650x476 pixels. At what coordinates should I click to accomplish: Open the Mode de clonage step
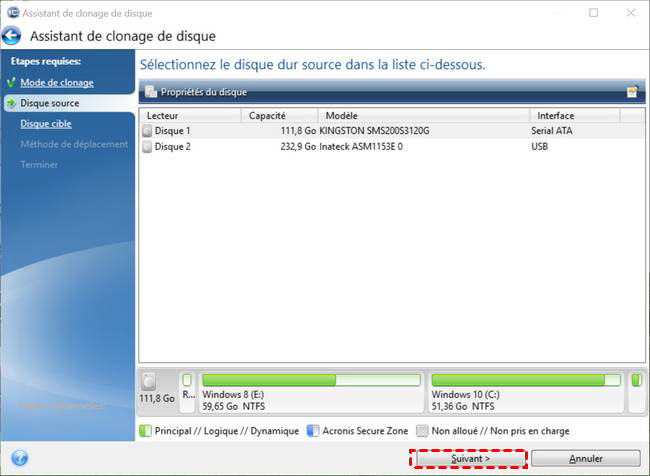point(57,83)
